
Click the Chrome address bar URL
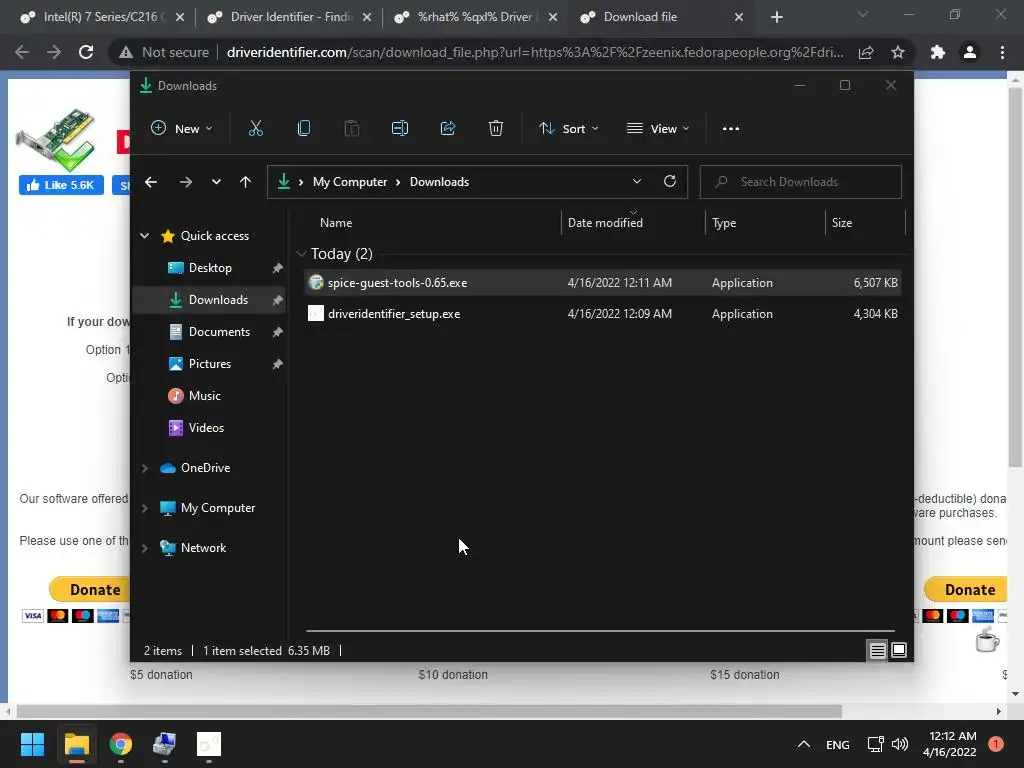pos(535,52)
